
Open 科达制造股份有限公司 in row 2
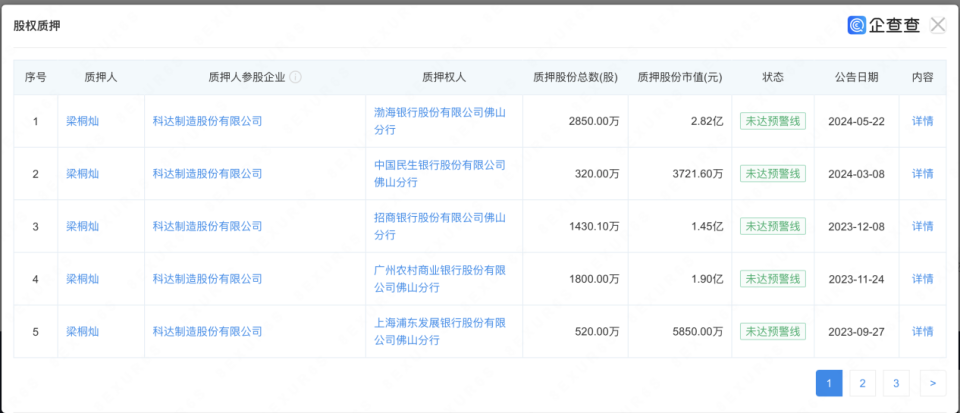click(208, 174)
